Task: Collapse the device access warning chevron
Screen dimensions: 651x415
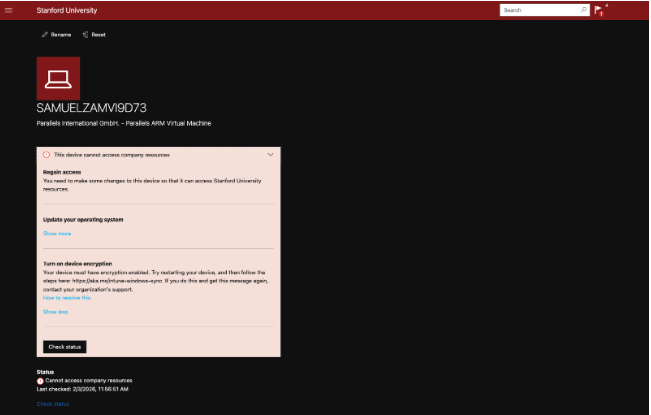Action: [270, 155]
